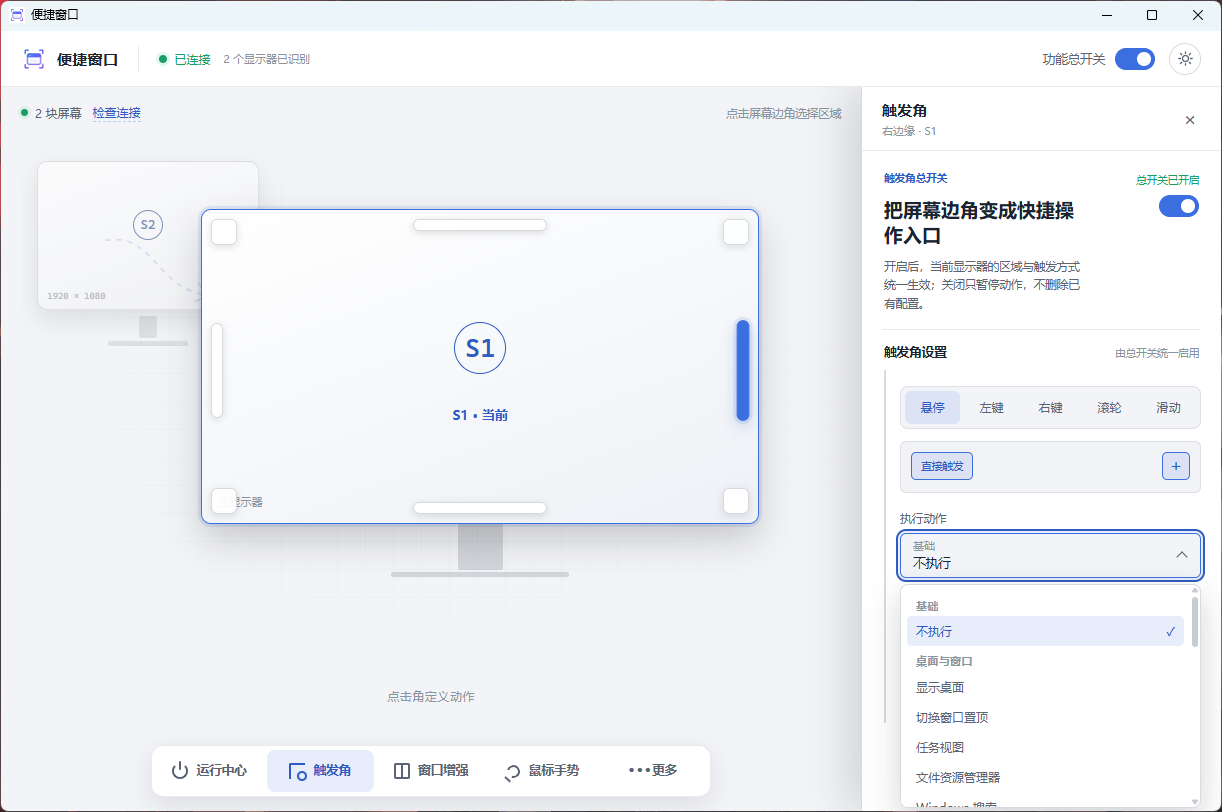Click the 便捷窗口 app logo icon
The height and width of the screenshot is (812, 1222).
(x=34, y=59)
